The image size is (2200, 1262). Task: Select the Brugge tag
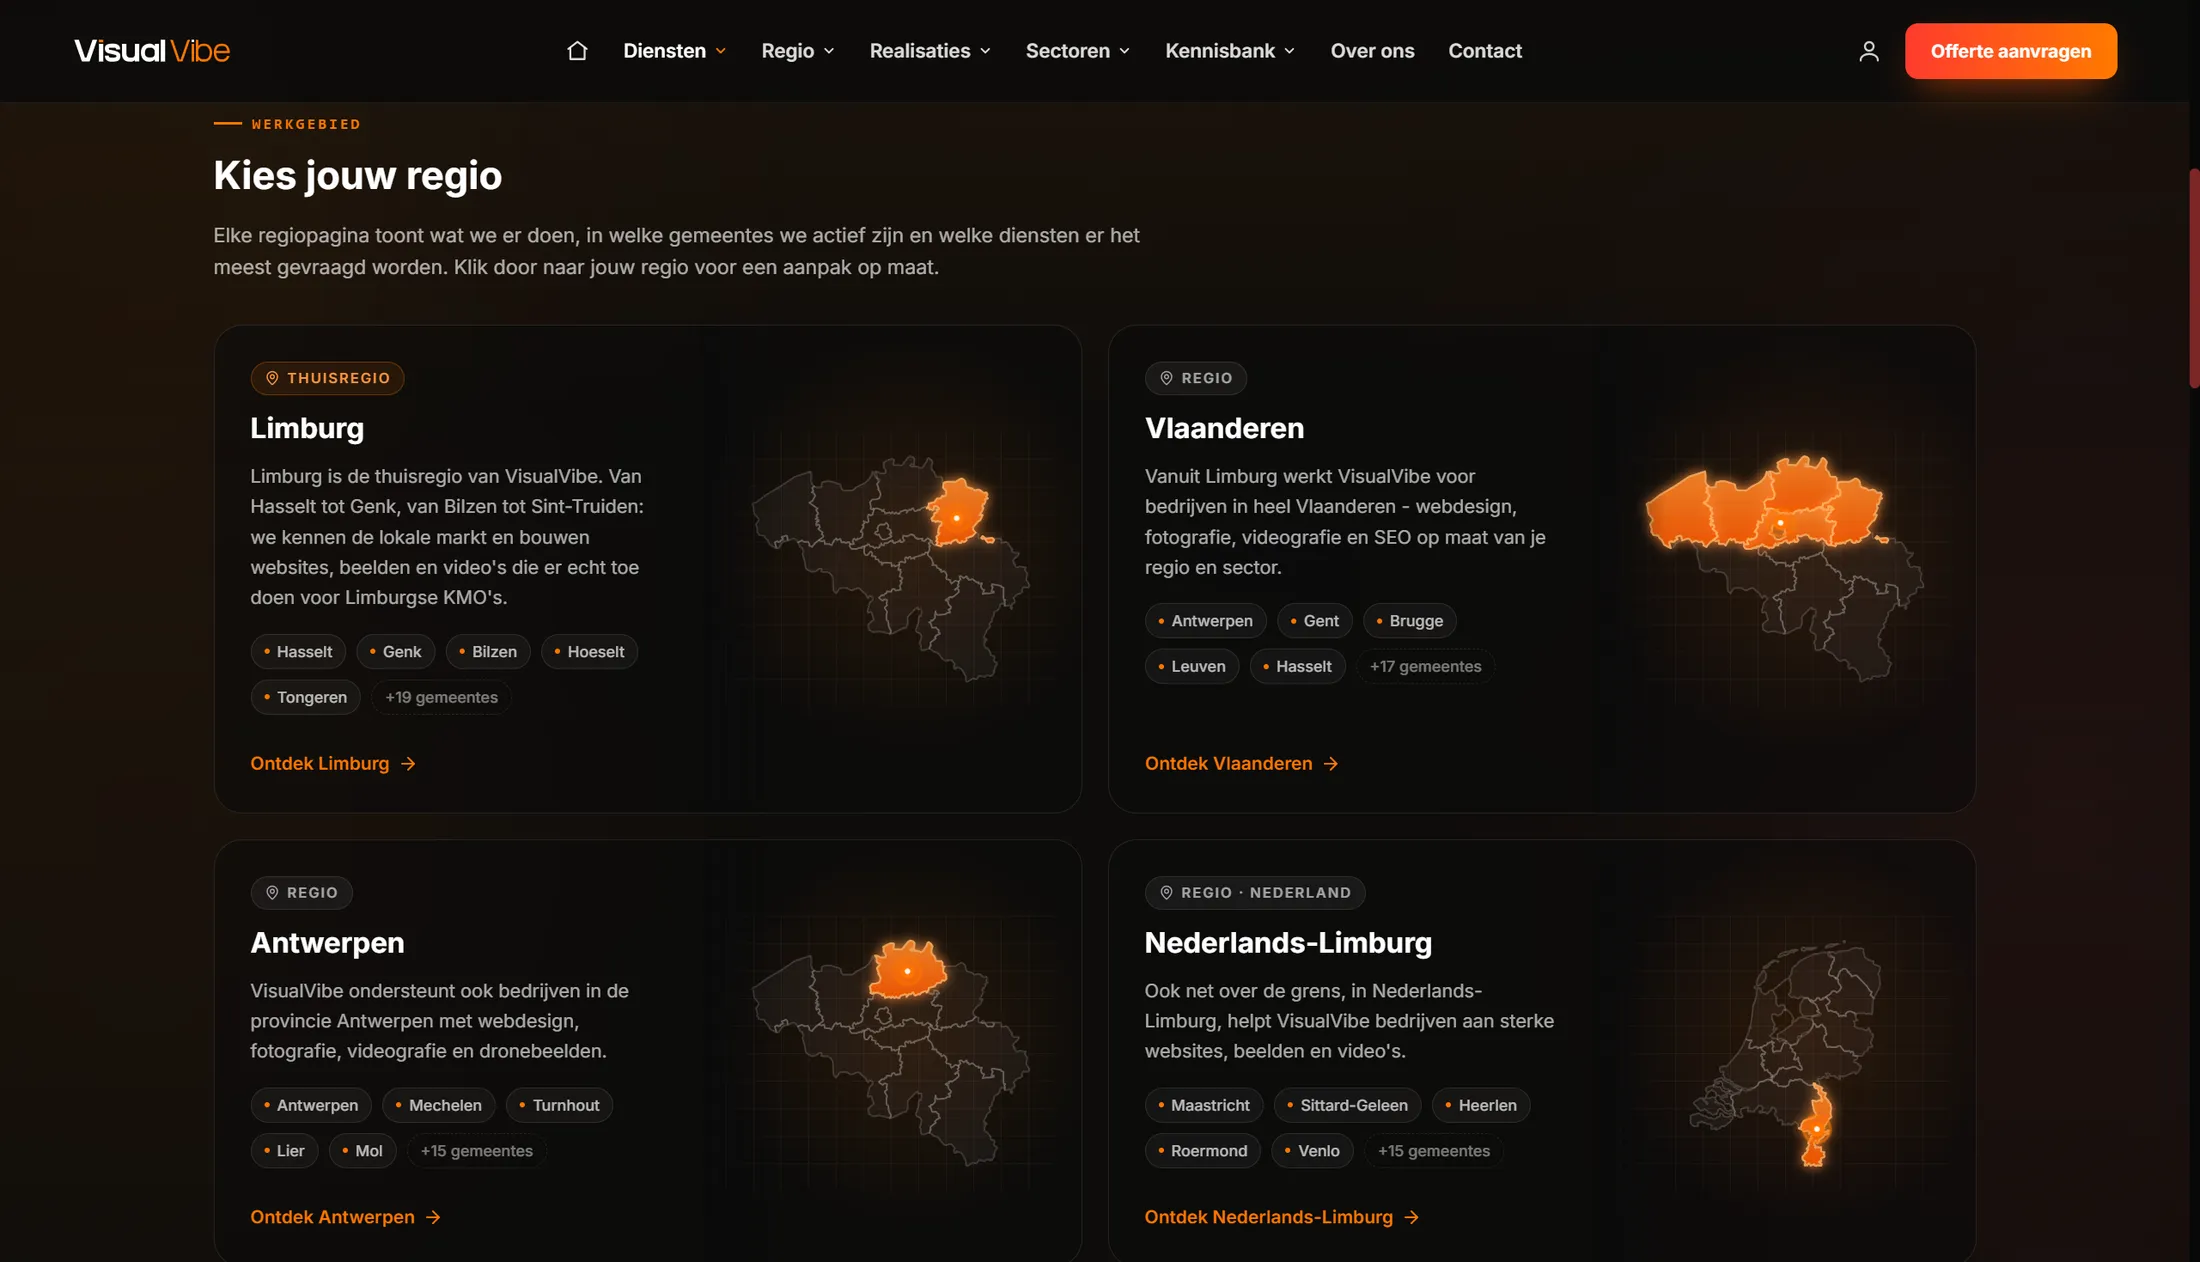coord(1409,621)
